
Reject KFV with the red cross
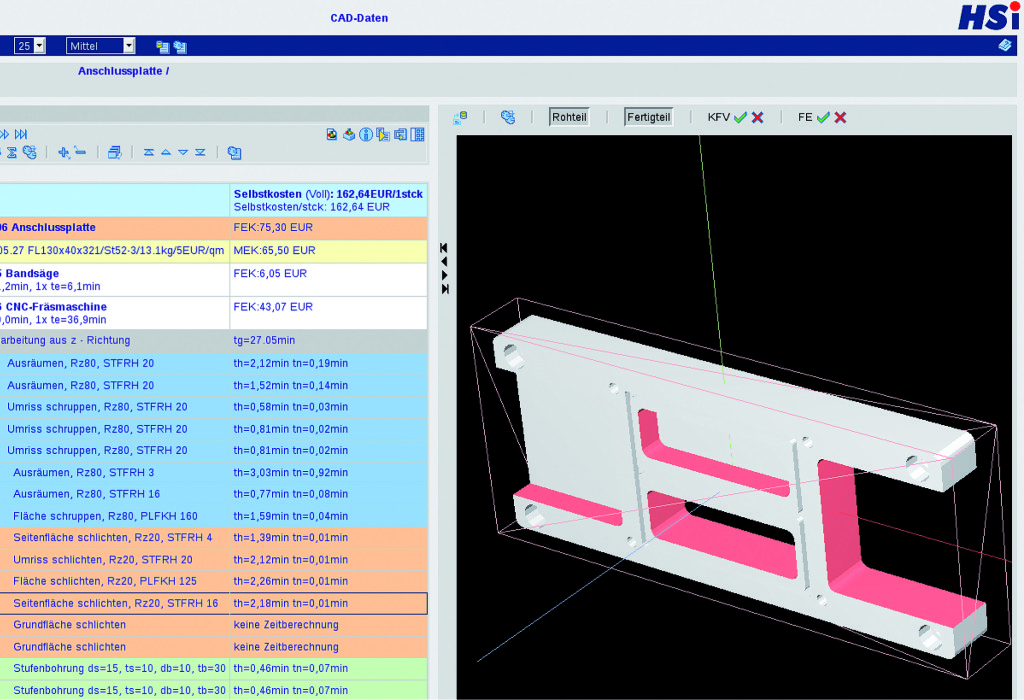[x=758, y=118]
